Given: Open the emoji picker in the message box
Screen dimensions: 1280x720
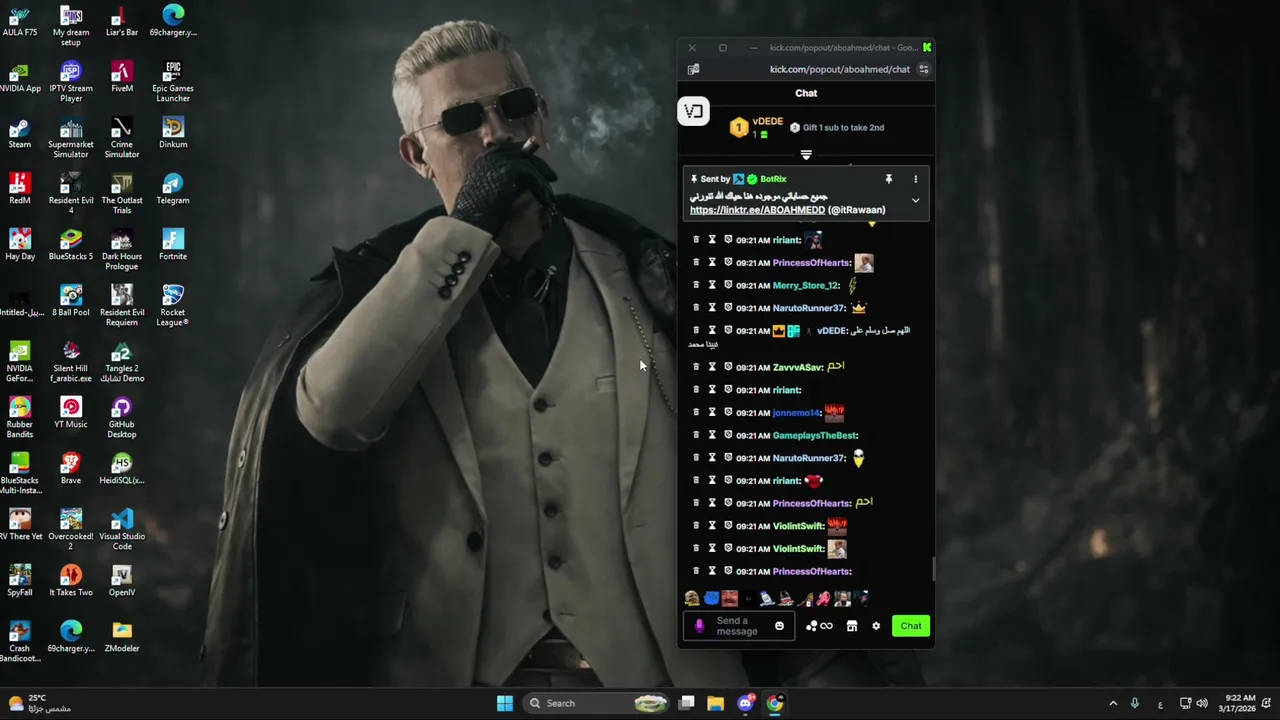Looking at the screenshot, I should coord(779,626).
